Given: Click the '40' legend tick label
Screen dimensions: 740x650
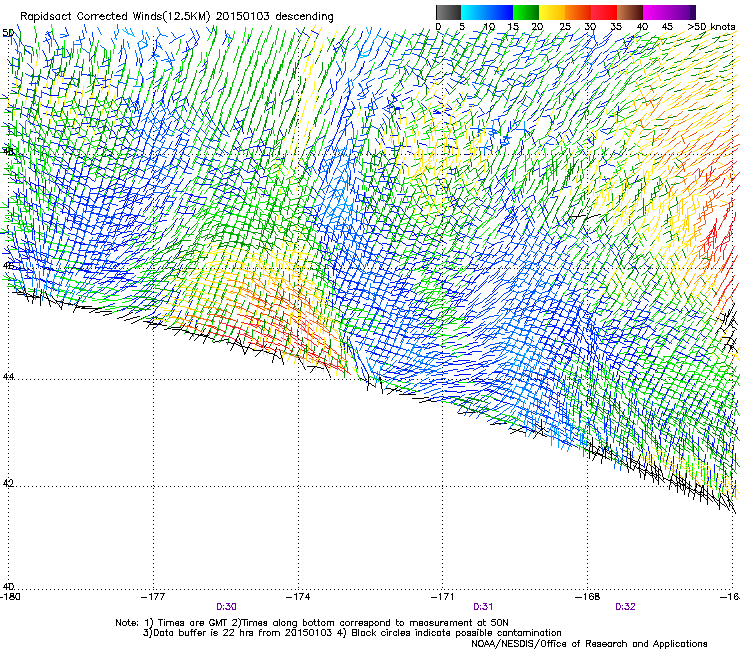Looking at the screenshot, I should point(642,27).
